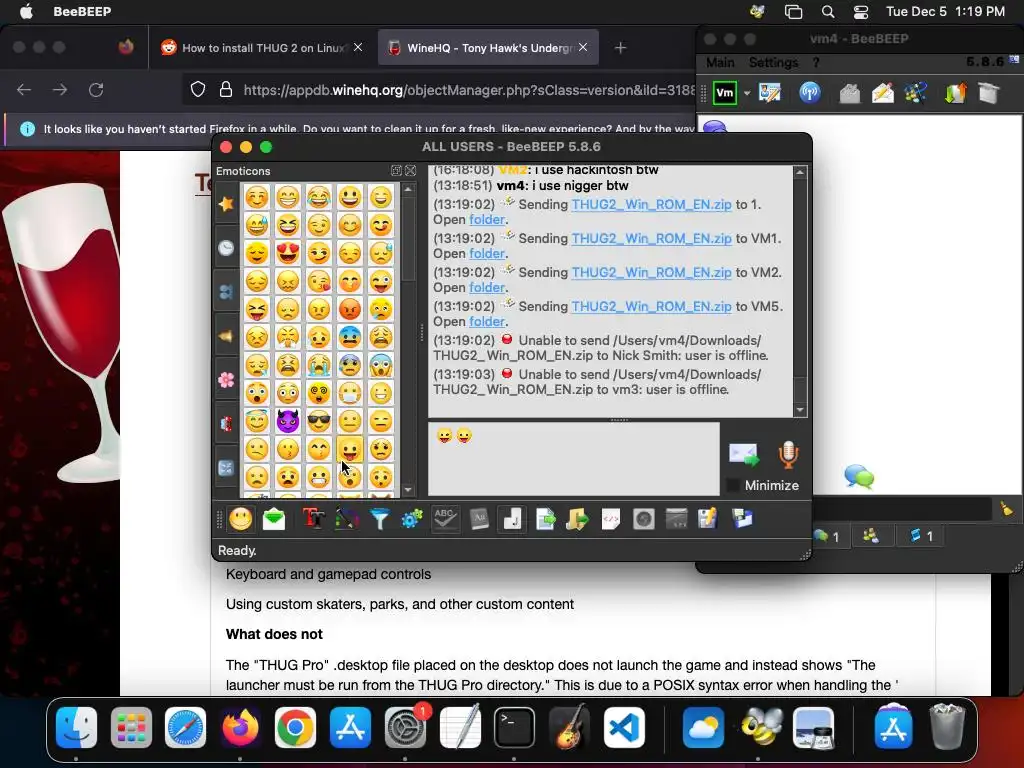Select favorites star emoticon category
This screenshot has height=768, width=1024.
[x=226, y=204]
